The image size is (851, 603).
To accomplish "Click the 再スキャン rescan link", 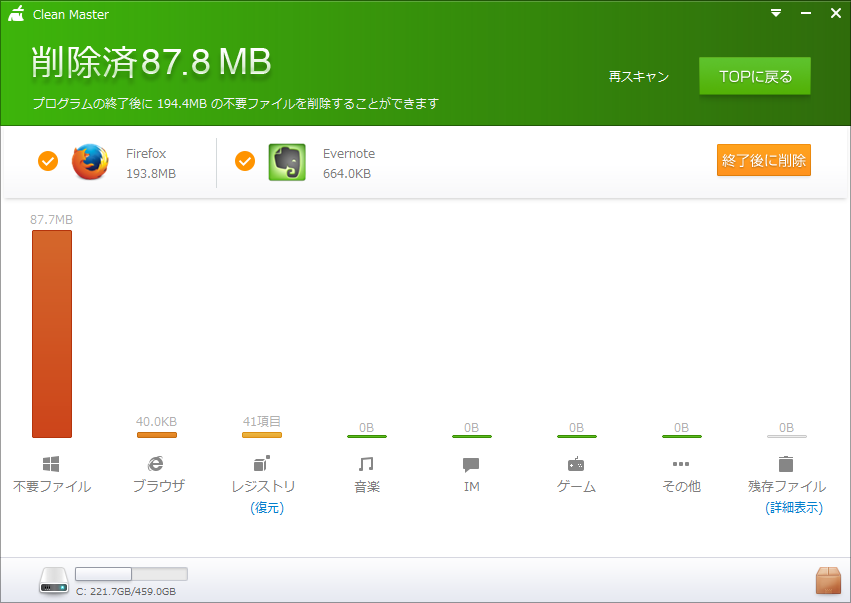I will [x=639, y=77].
